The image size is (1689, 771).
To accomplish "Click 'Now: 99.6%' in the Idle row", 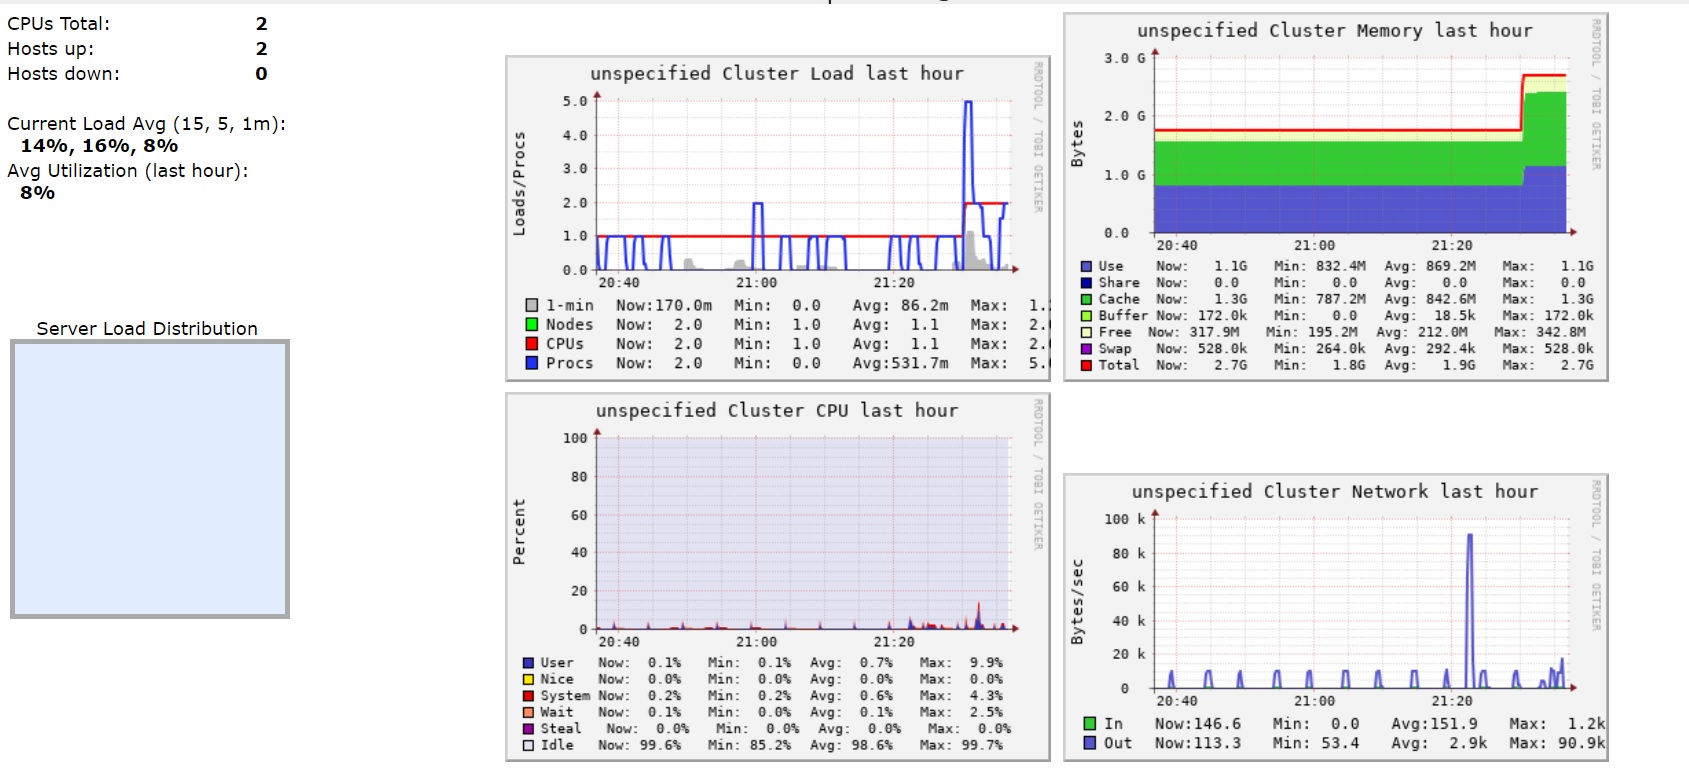I will coord(640,745).
